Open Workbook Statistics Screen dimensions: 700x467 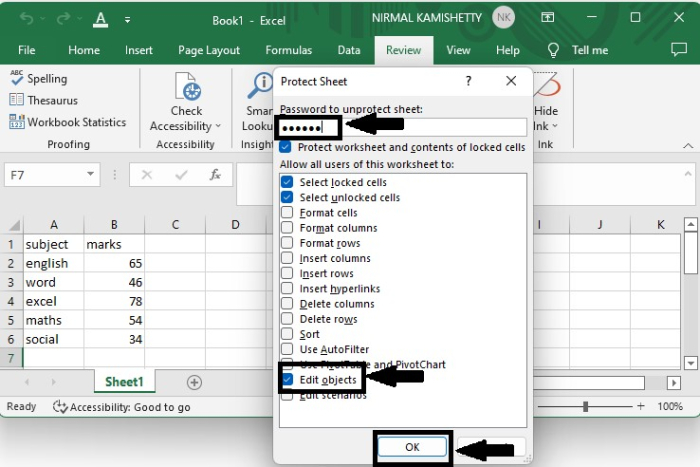coord(68,122)
